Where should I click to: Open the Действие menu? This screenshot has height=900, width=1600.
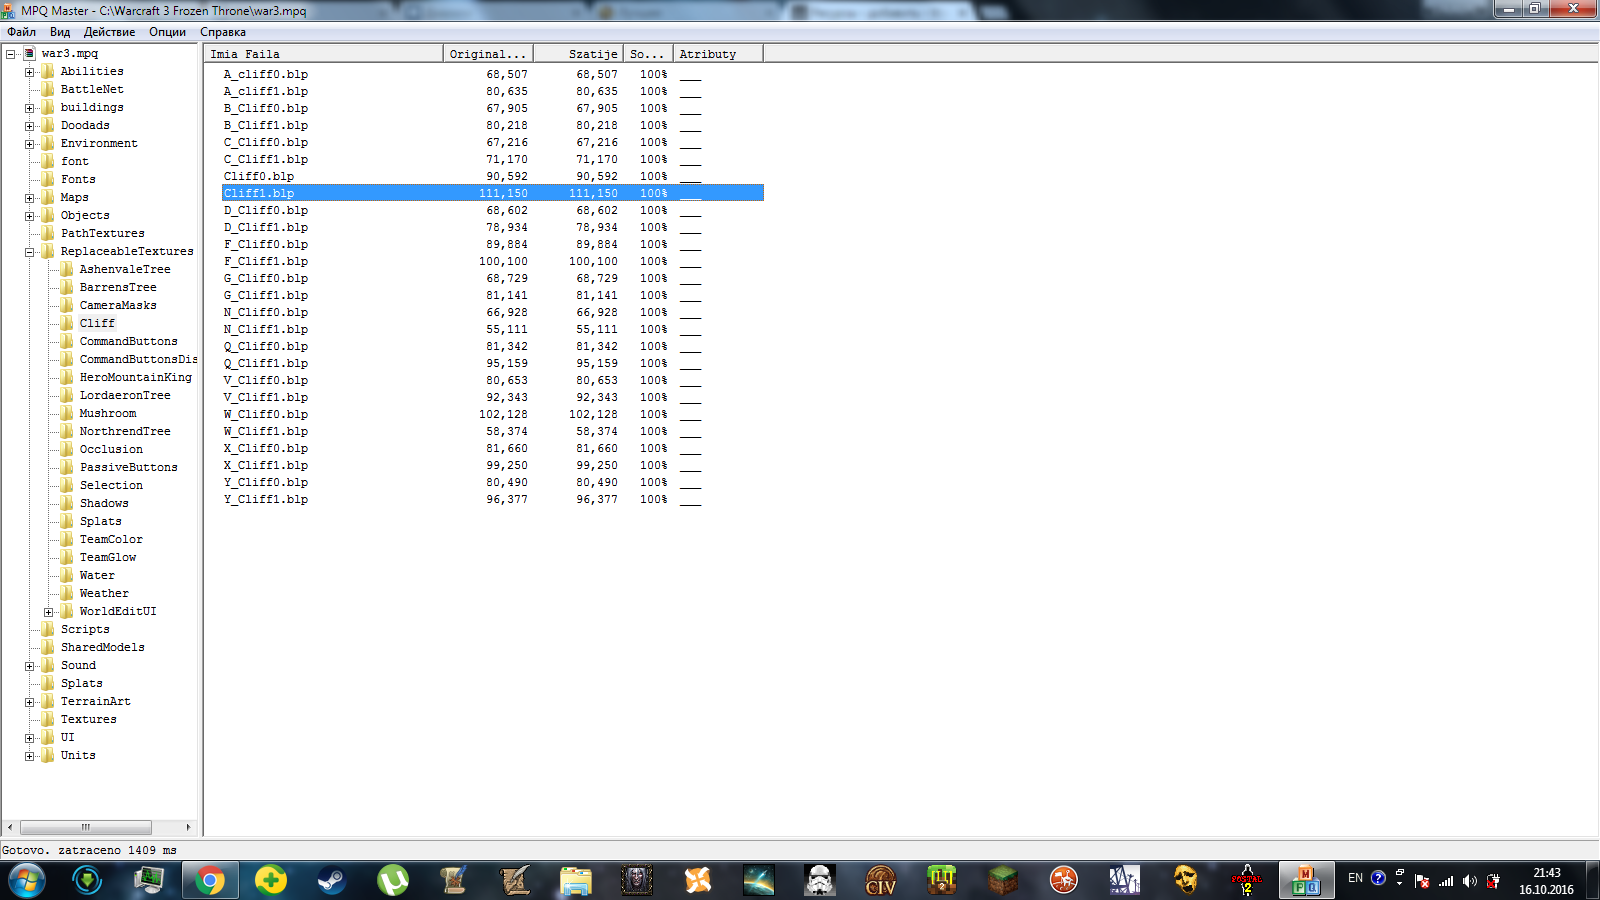click(x=109, y=32)
